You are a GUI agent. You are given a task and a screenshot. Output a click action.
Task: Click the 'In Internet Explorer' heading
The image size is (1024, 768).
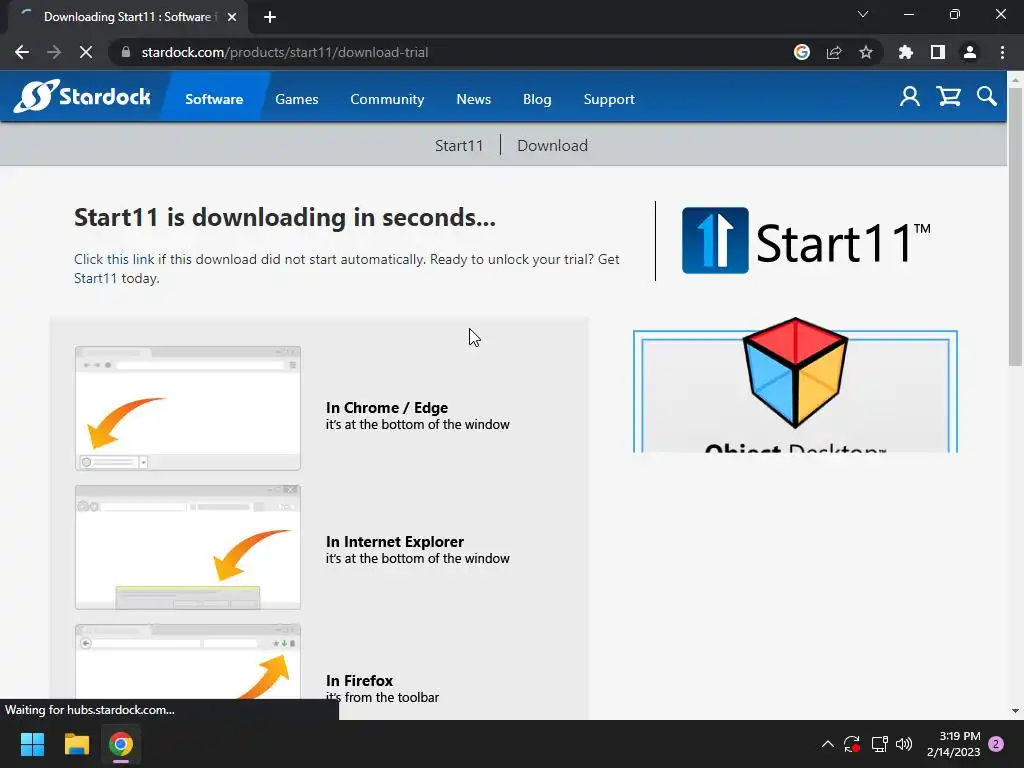(394, 541)
